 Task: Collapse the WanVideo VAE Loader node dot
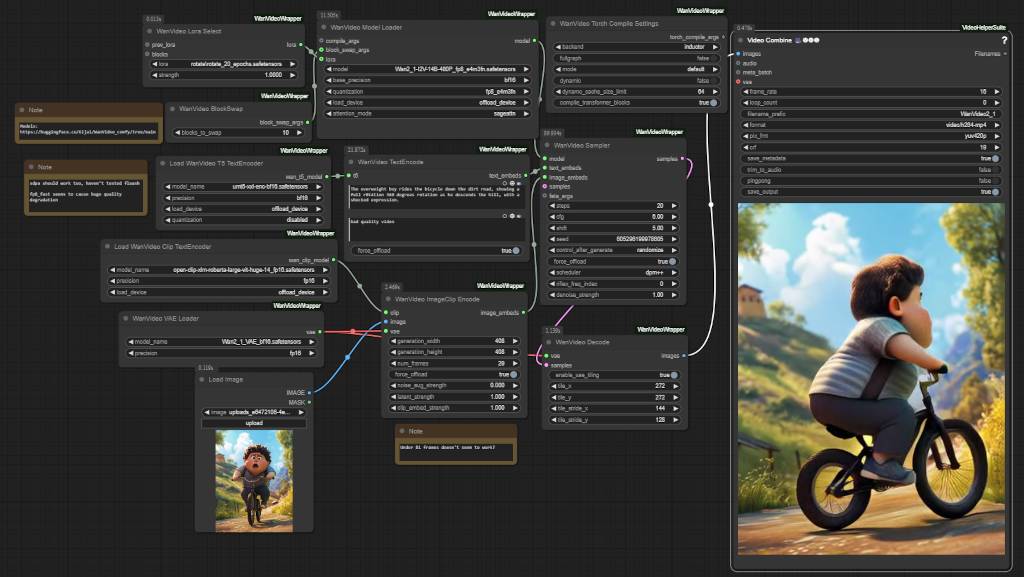click(125, 319)
